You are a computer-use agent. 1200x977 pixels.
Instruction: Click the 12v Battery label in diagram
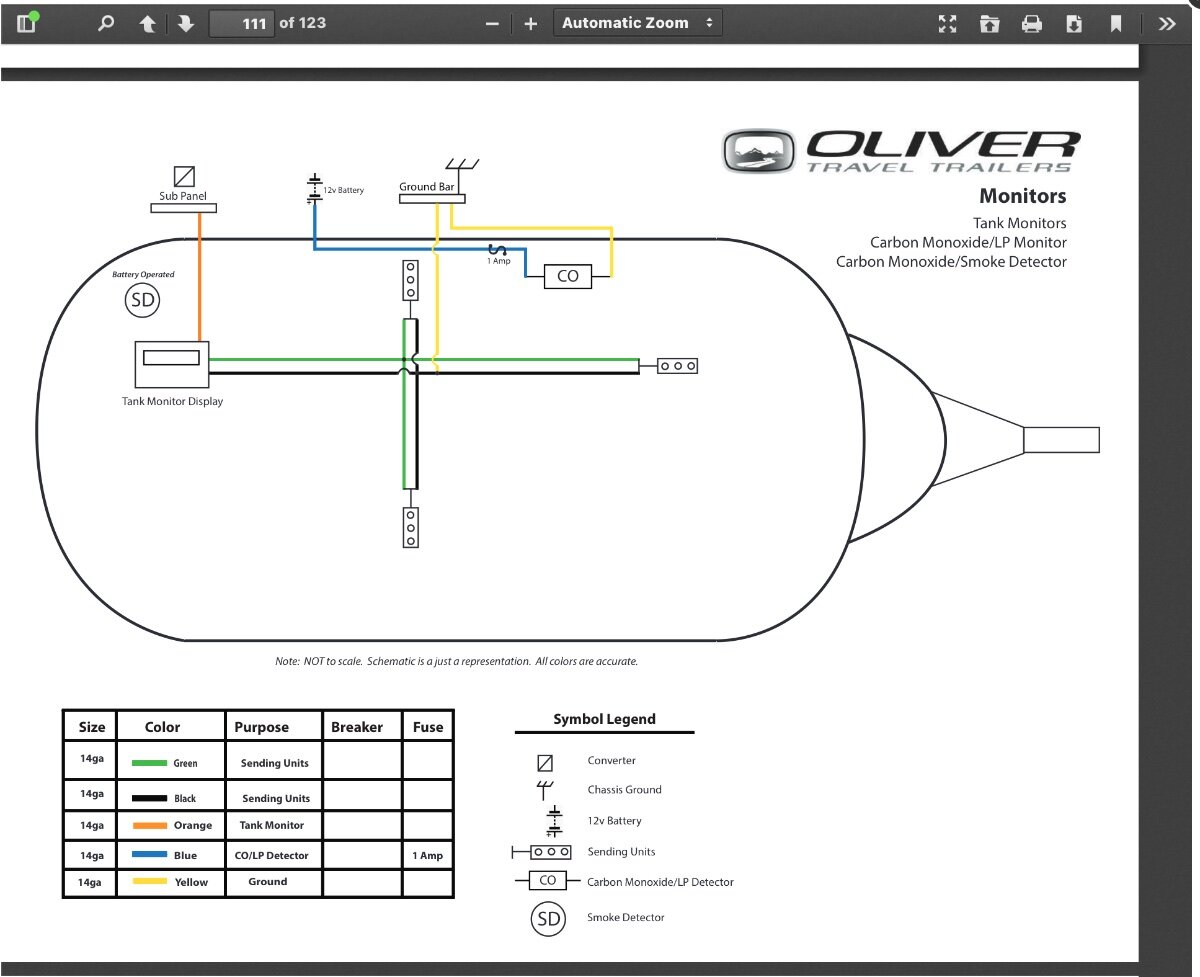343,190
